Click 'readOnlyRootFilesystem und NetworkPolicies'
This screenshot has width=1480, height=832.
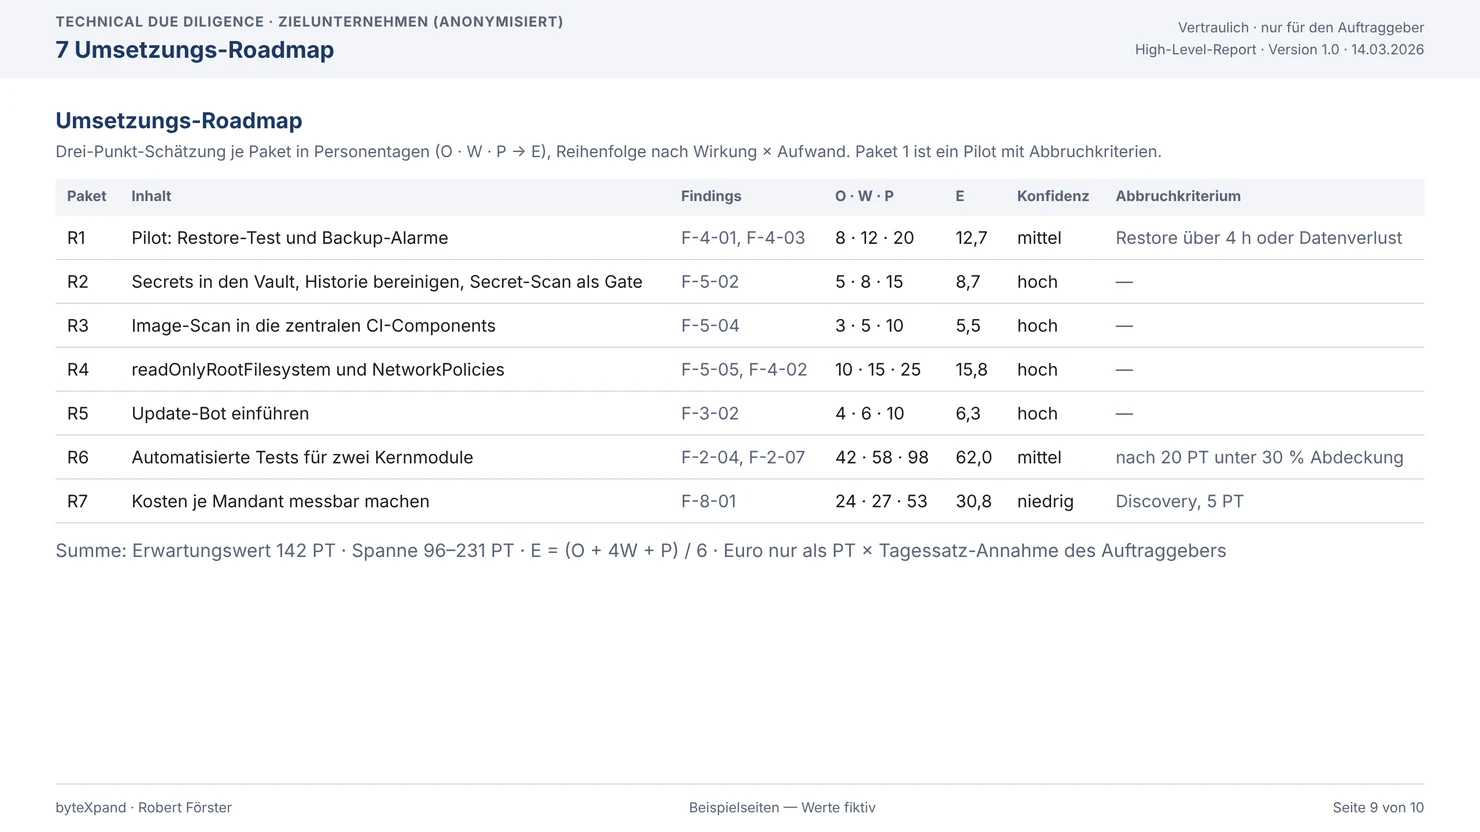[x=318, y=370]
